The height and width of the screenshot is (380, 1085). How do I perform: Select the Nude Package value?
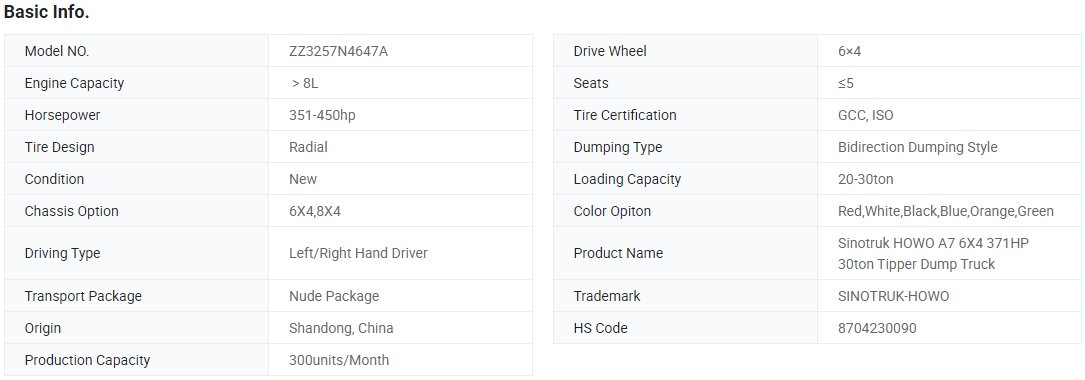[334, 296]
